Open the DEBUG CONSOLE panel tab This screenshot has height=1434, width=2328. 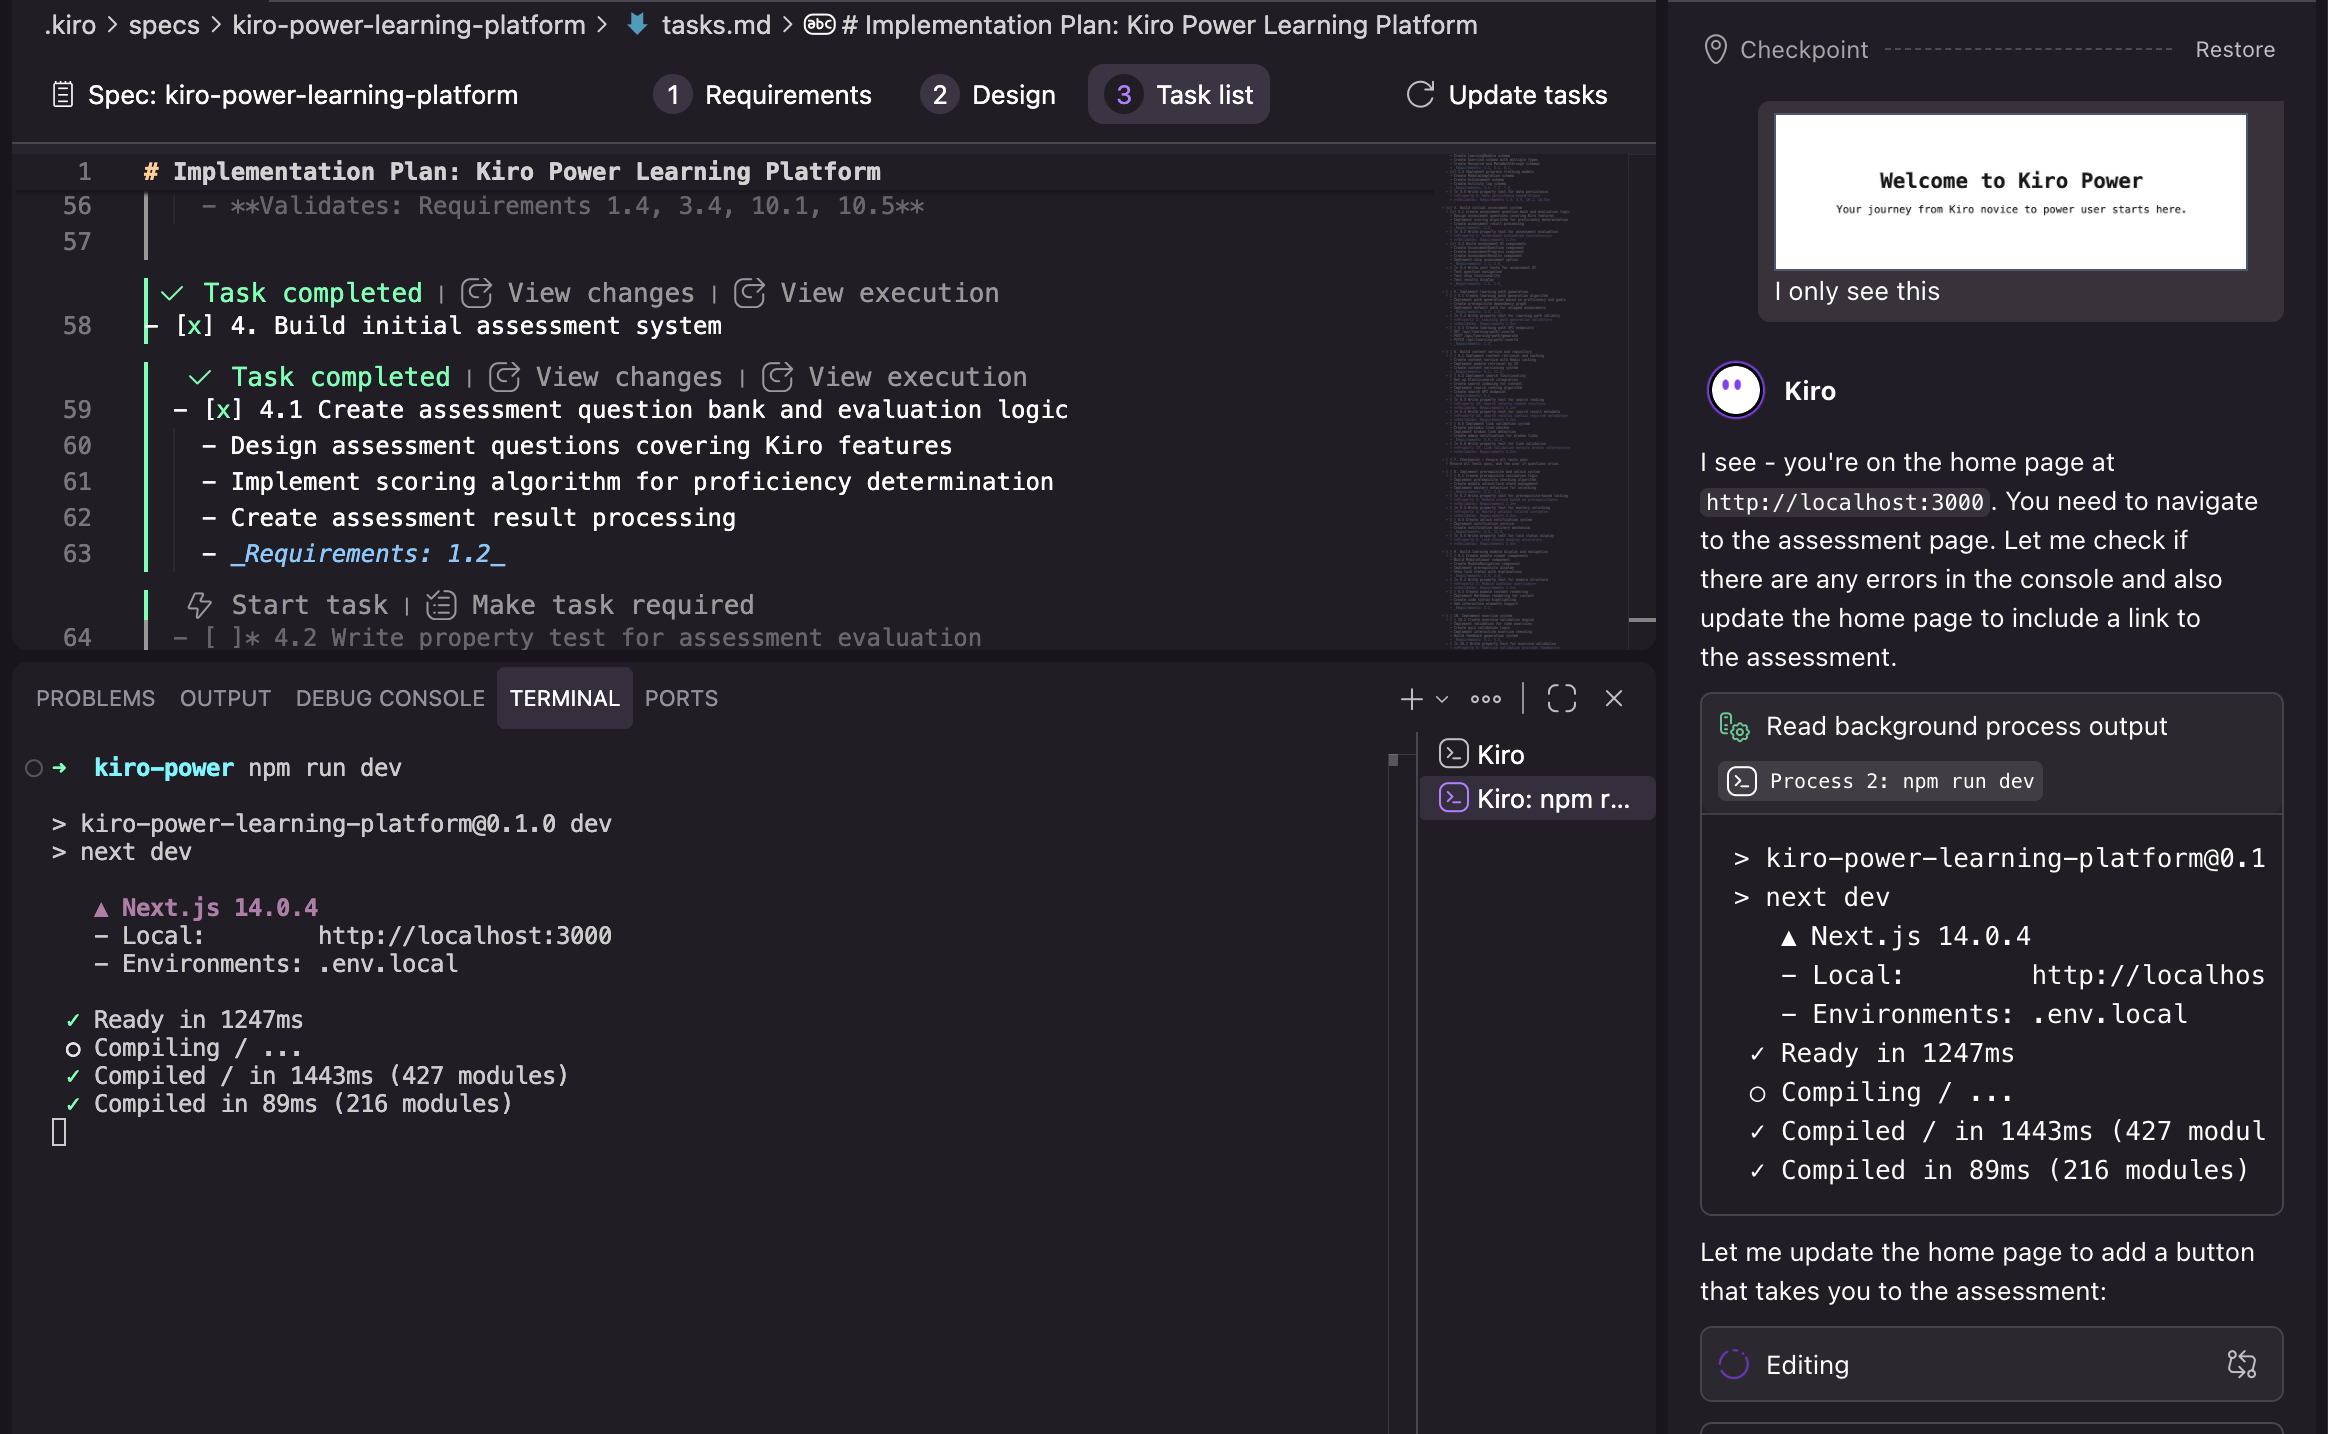[390, 698]
